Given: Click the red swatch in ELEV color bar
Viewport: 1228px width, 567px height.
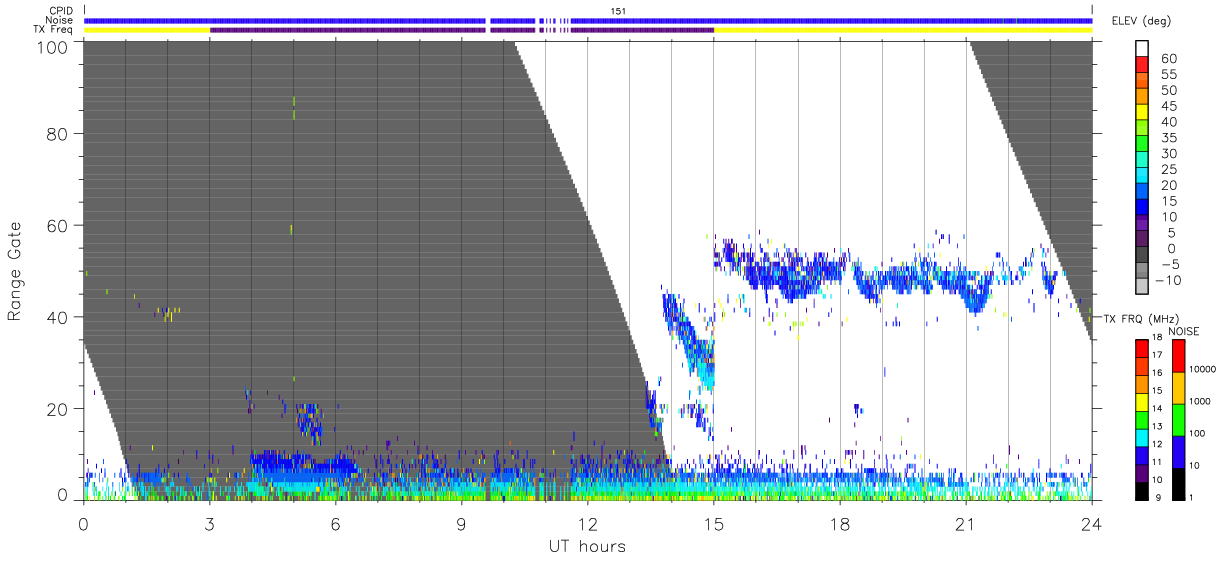Looking at the screenshot, I should click(1144, 64).
